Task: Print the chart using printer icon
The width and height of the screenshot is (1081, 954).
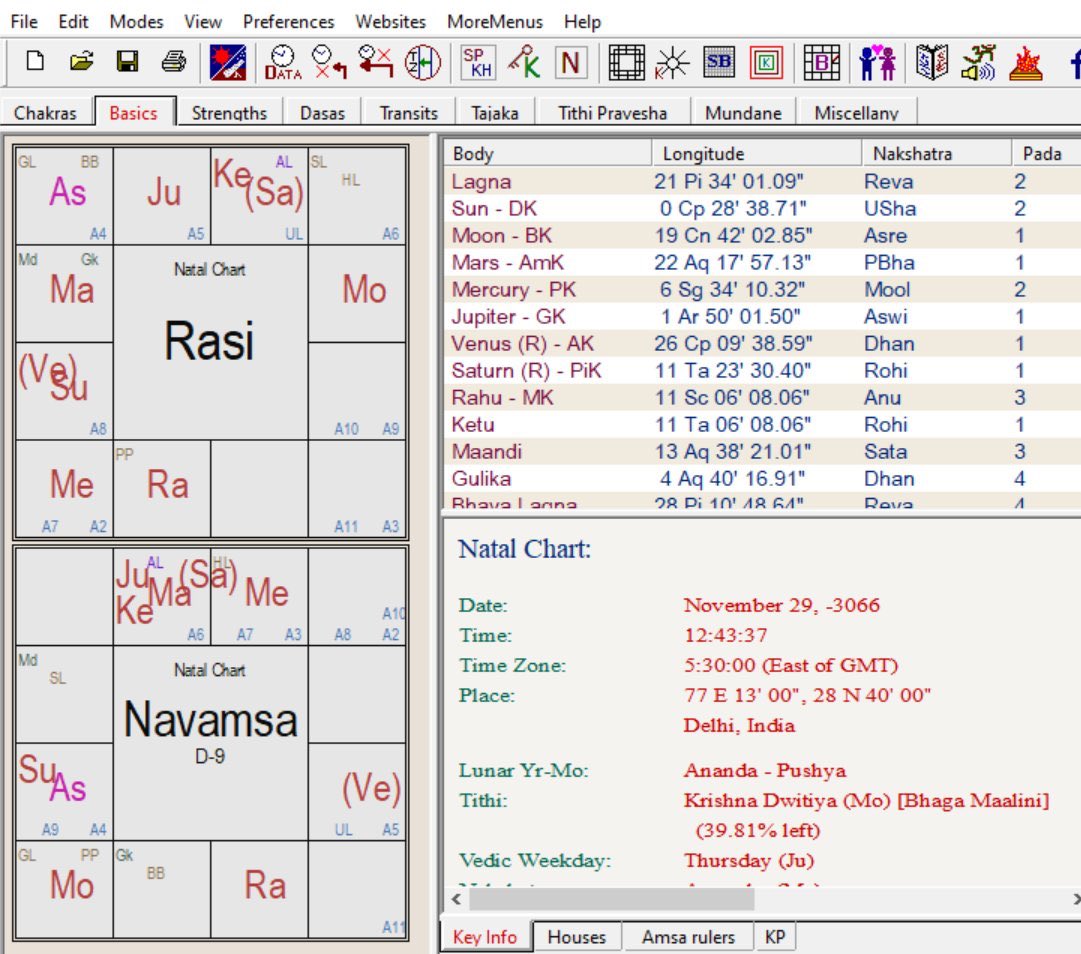Action: coord(173,62)
